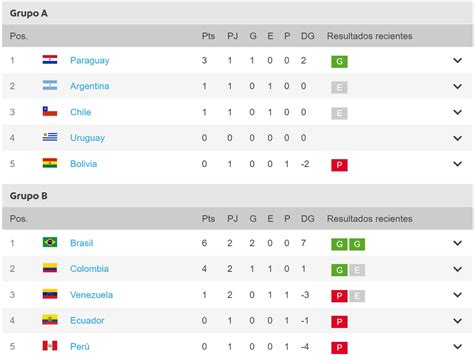Expand Ecuador row details arrow
The height and width of the screenshot is (361, 474).
click(x=457, y=321)
